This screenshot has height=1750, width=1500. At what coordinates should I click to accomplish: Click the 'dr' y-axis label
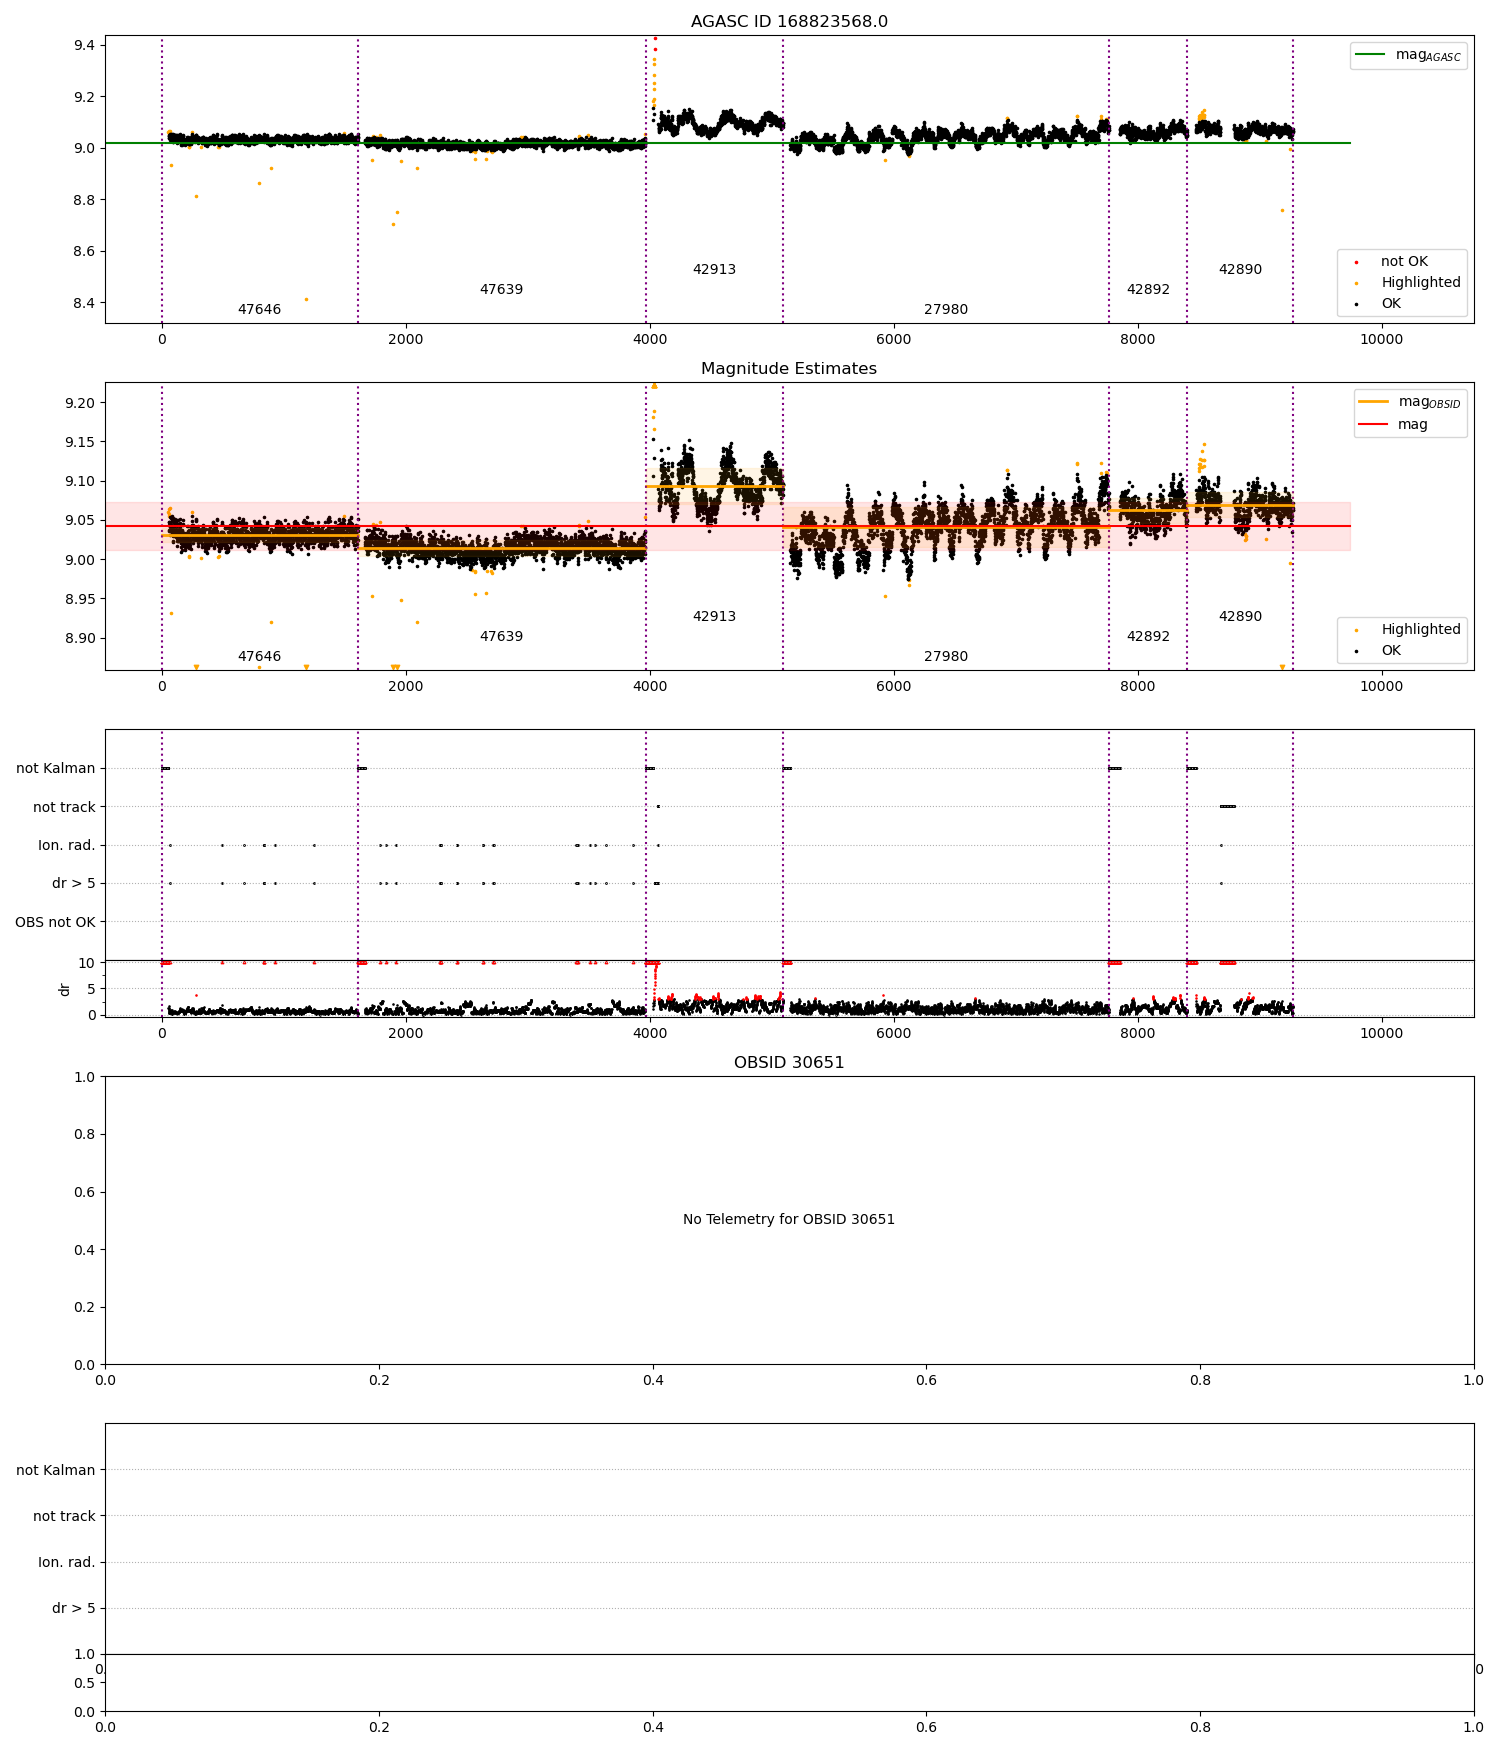tap(65, 989)
